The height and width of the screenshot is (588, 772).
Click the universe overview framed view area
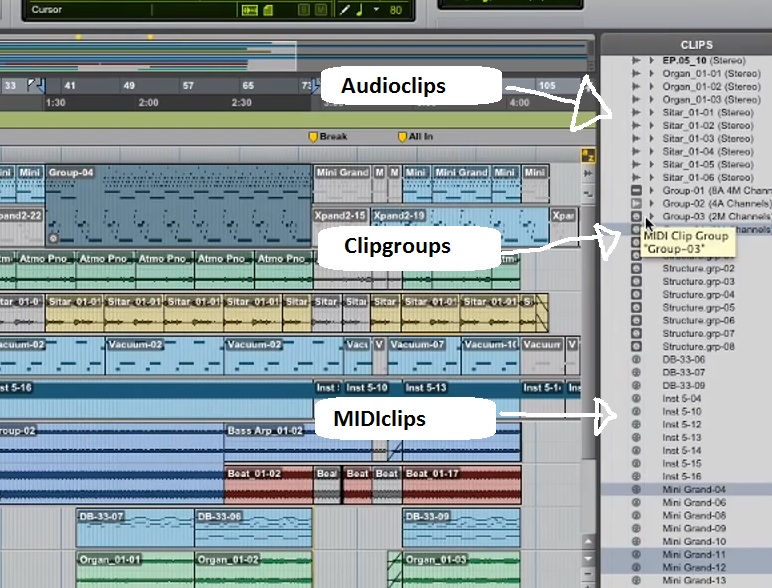tap(148, 57)
